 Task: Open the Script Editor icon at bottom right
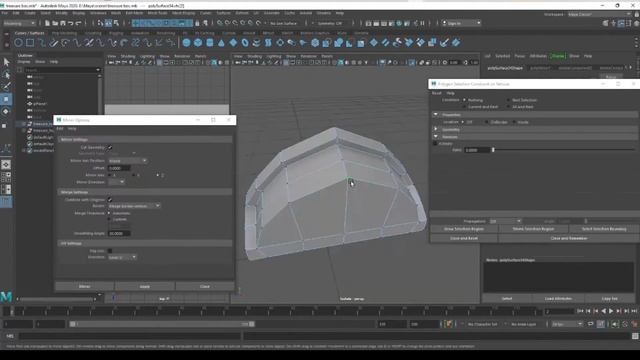(x=635, y=336)
